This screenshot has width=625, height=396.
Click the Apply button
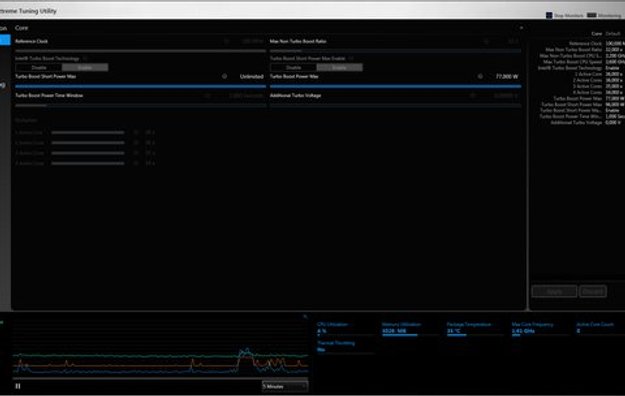click(x=554, y=292)
